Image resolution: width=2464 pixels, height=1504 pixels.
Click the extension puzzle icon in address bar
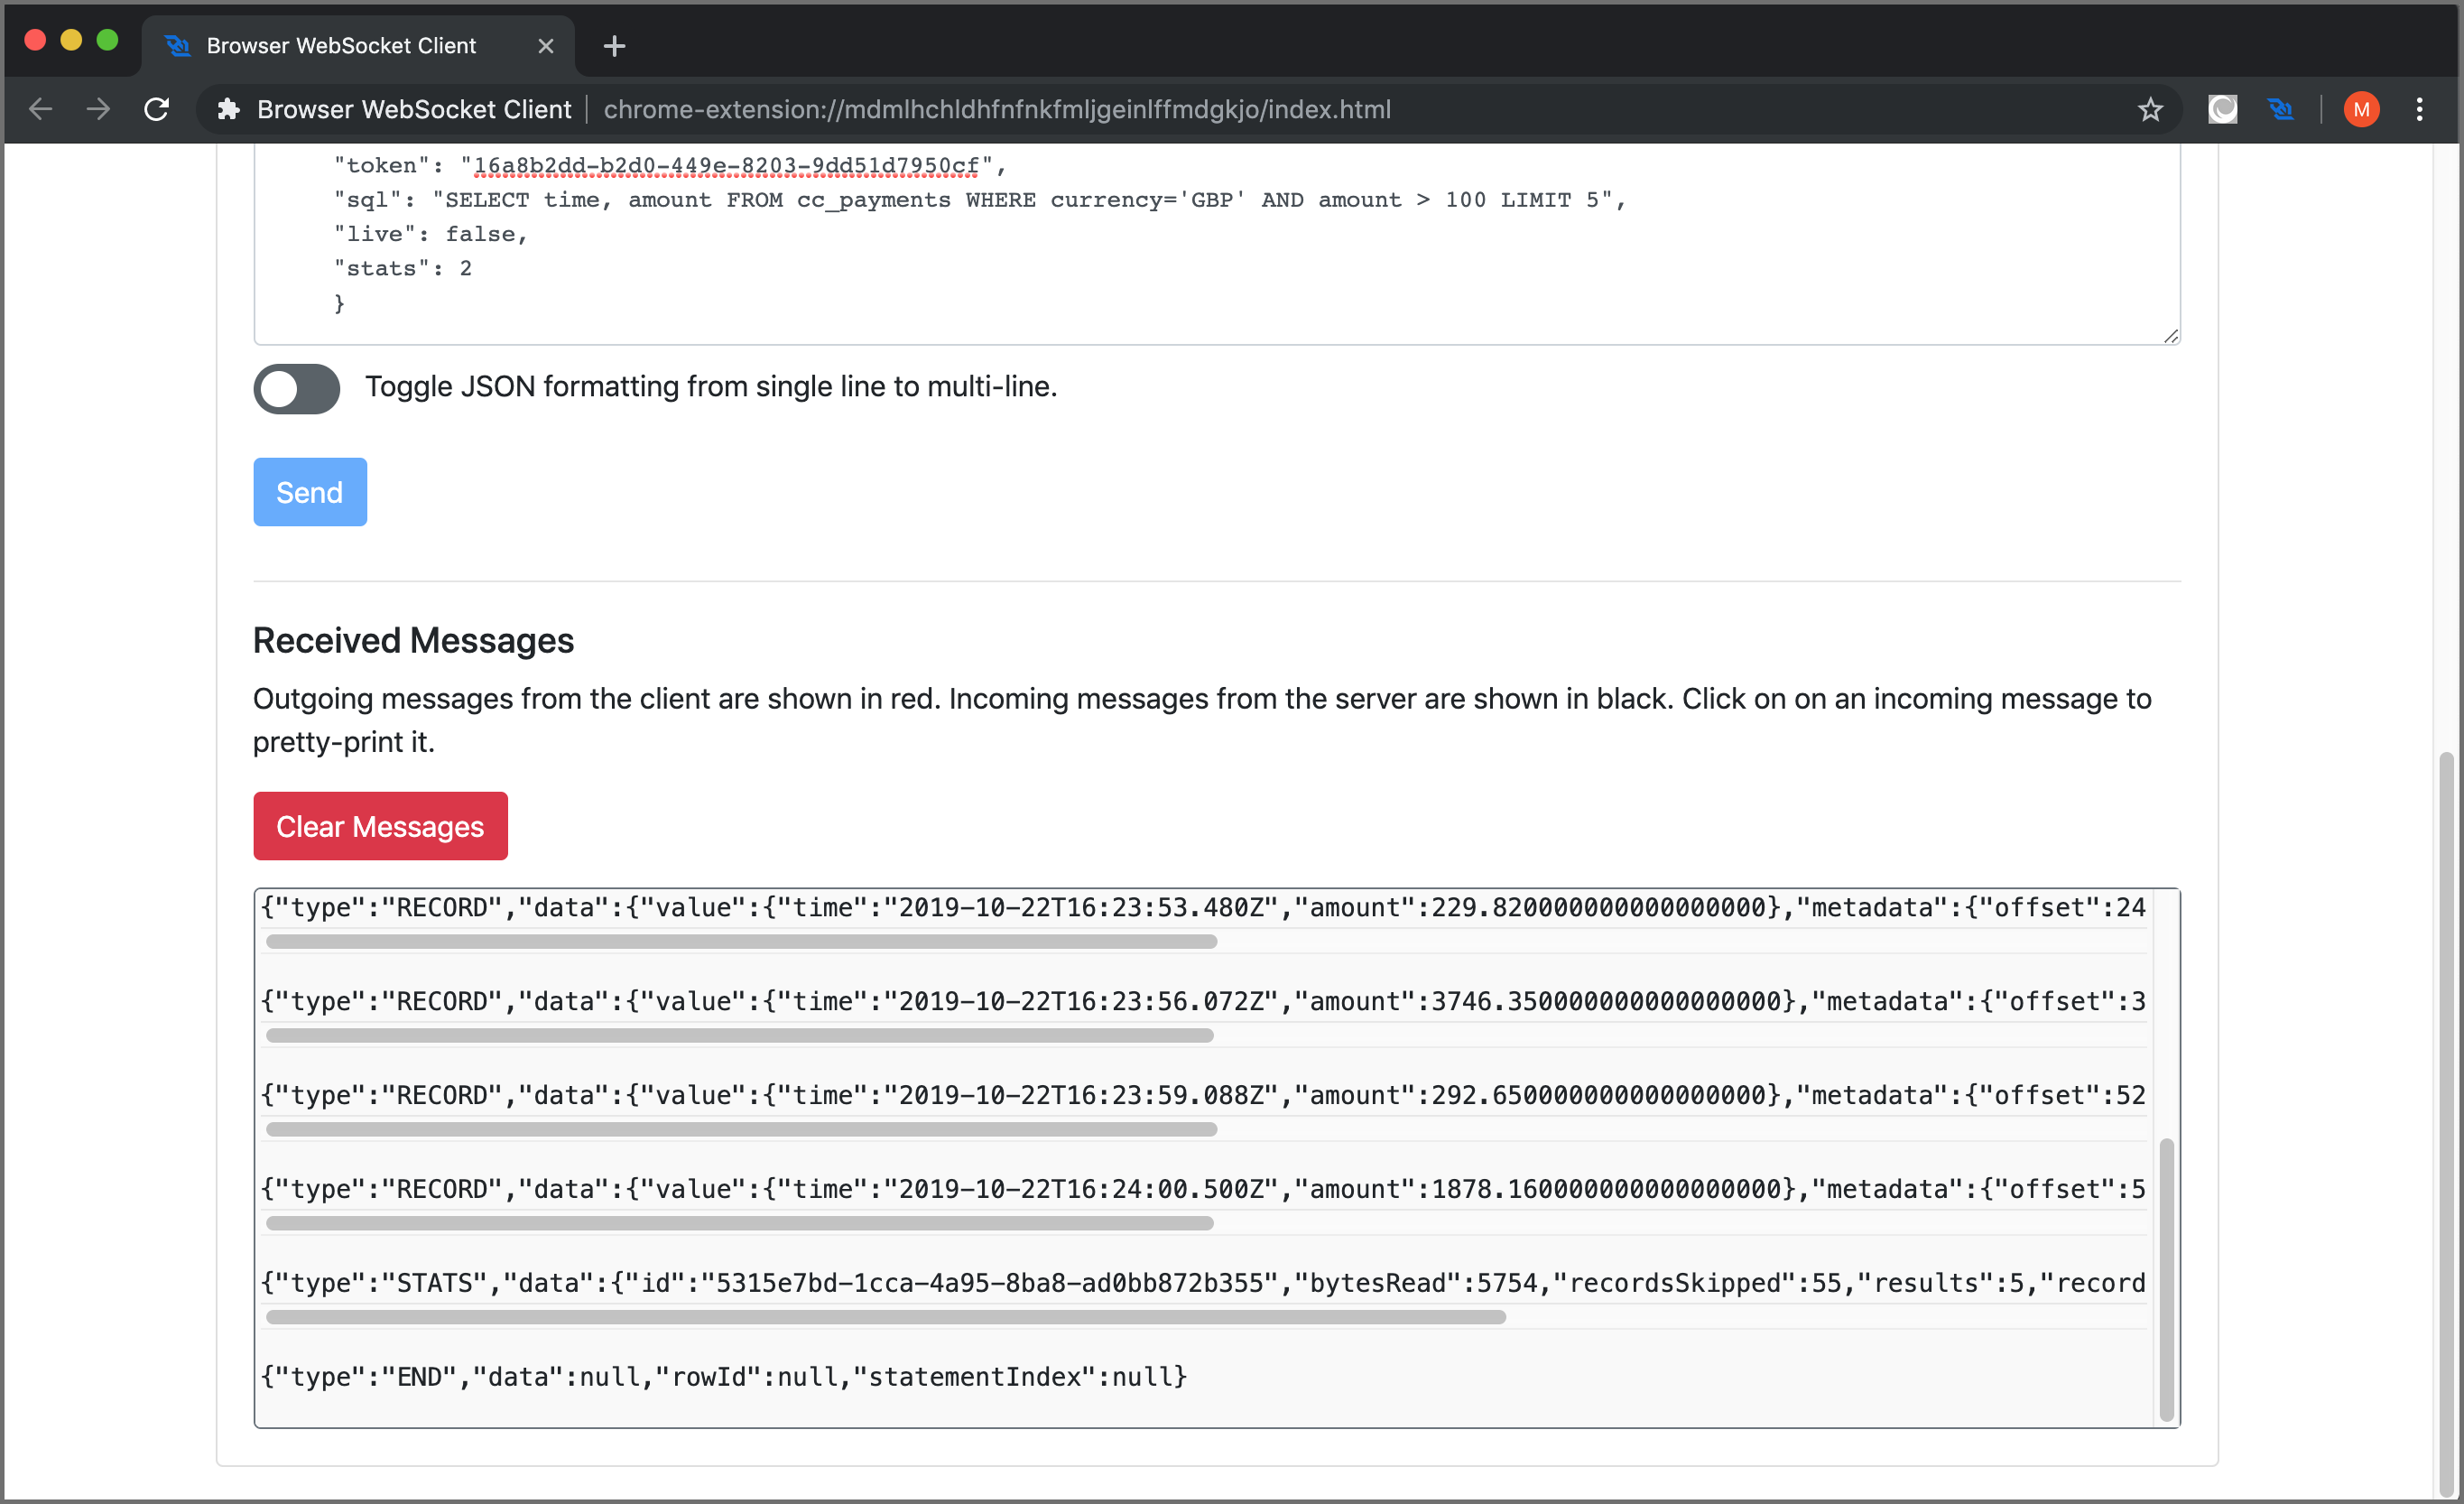[x=229, y=109]
